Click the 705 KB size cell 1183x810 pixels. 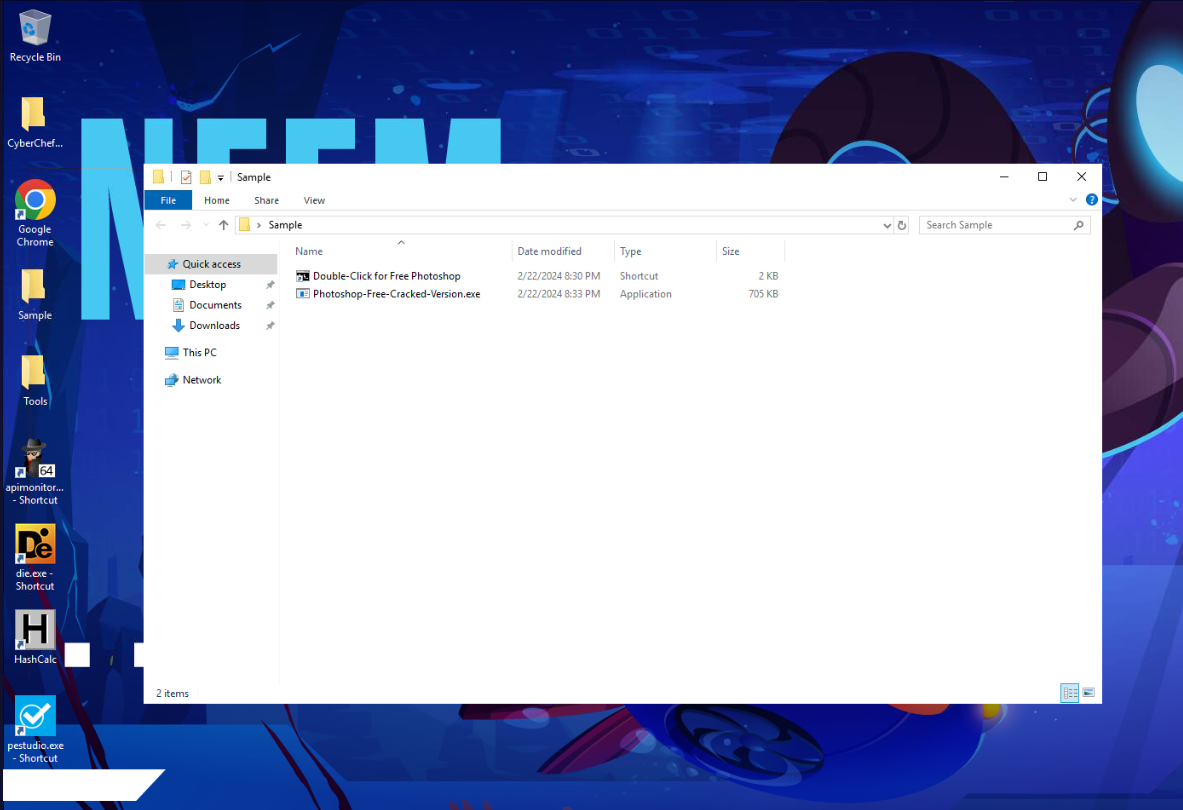click(x=763, y=294)
